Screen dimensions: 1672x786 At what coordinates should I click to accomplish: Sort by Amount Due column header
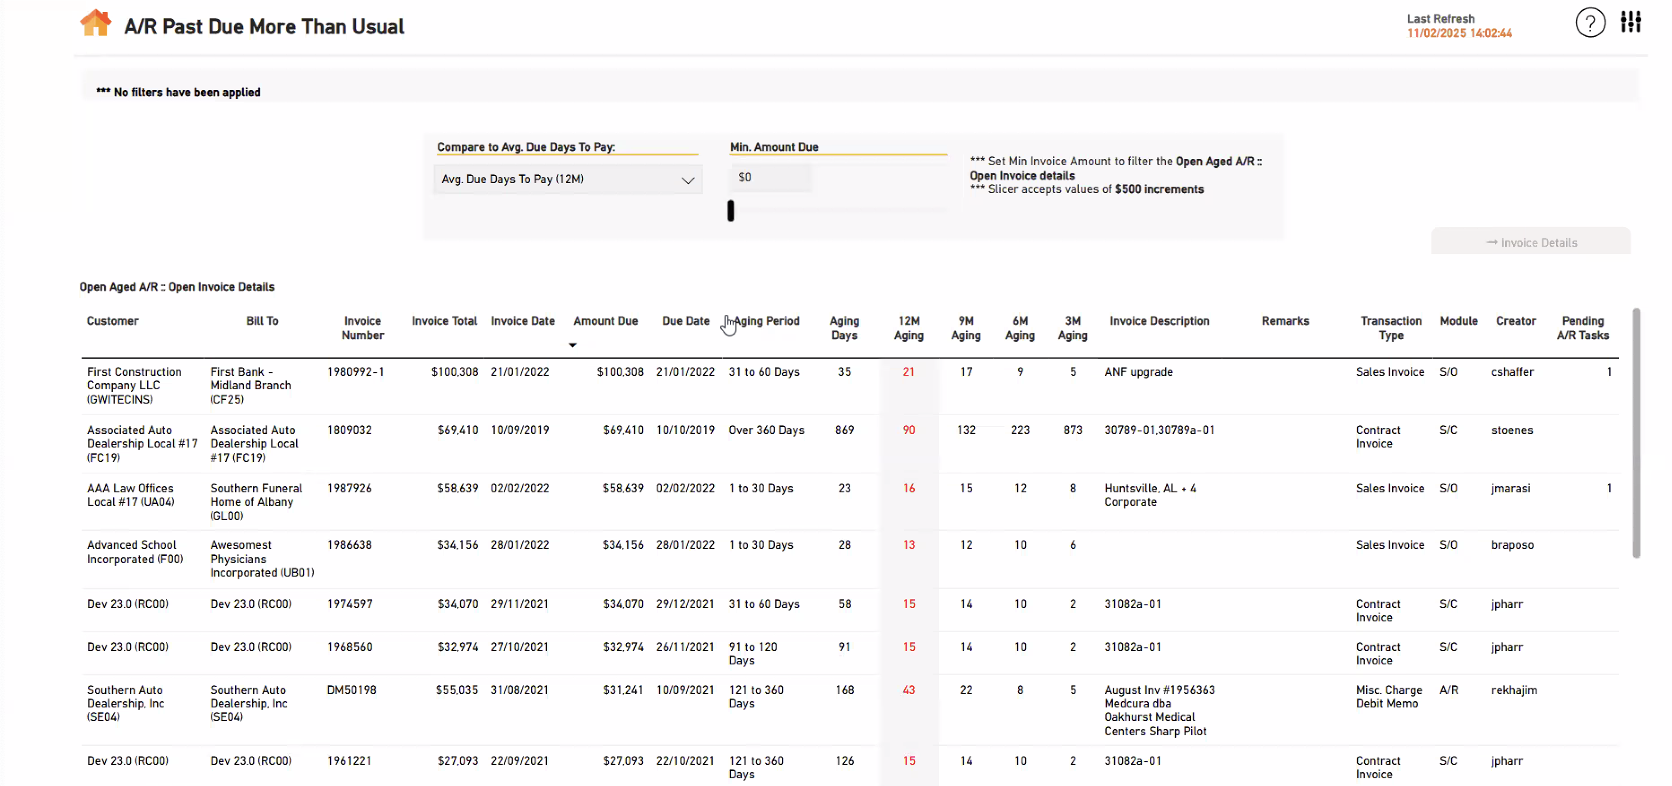click(x=606, y=321)
